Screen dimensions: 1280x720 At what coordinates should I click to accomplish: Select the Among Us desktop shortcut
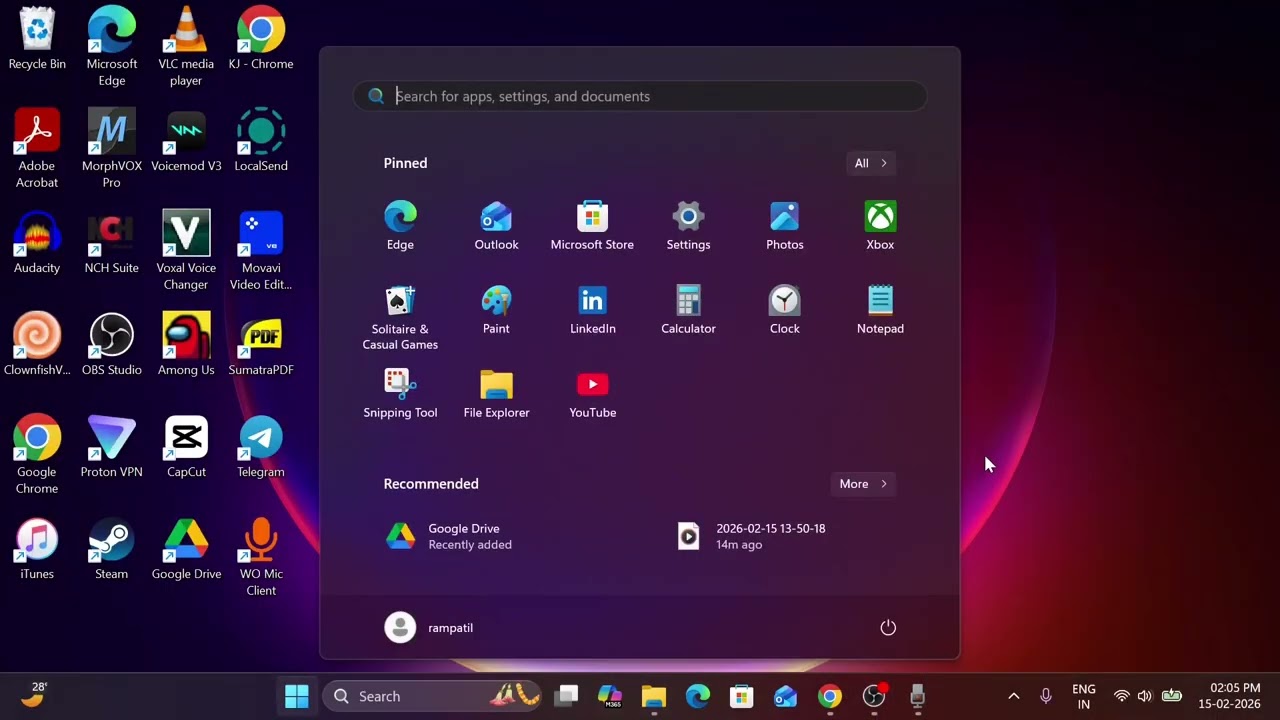[186, 345]
